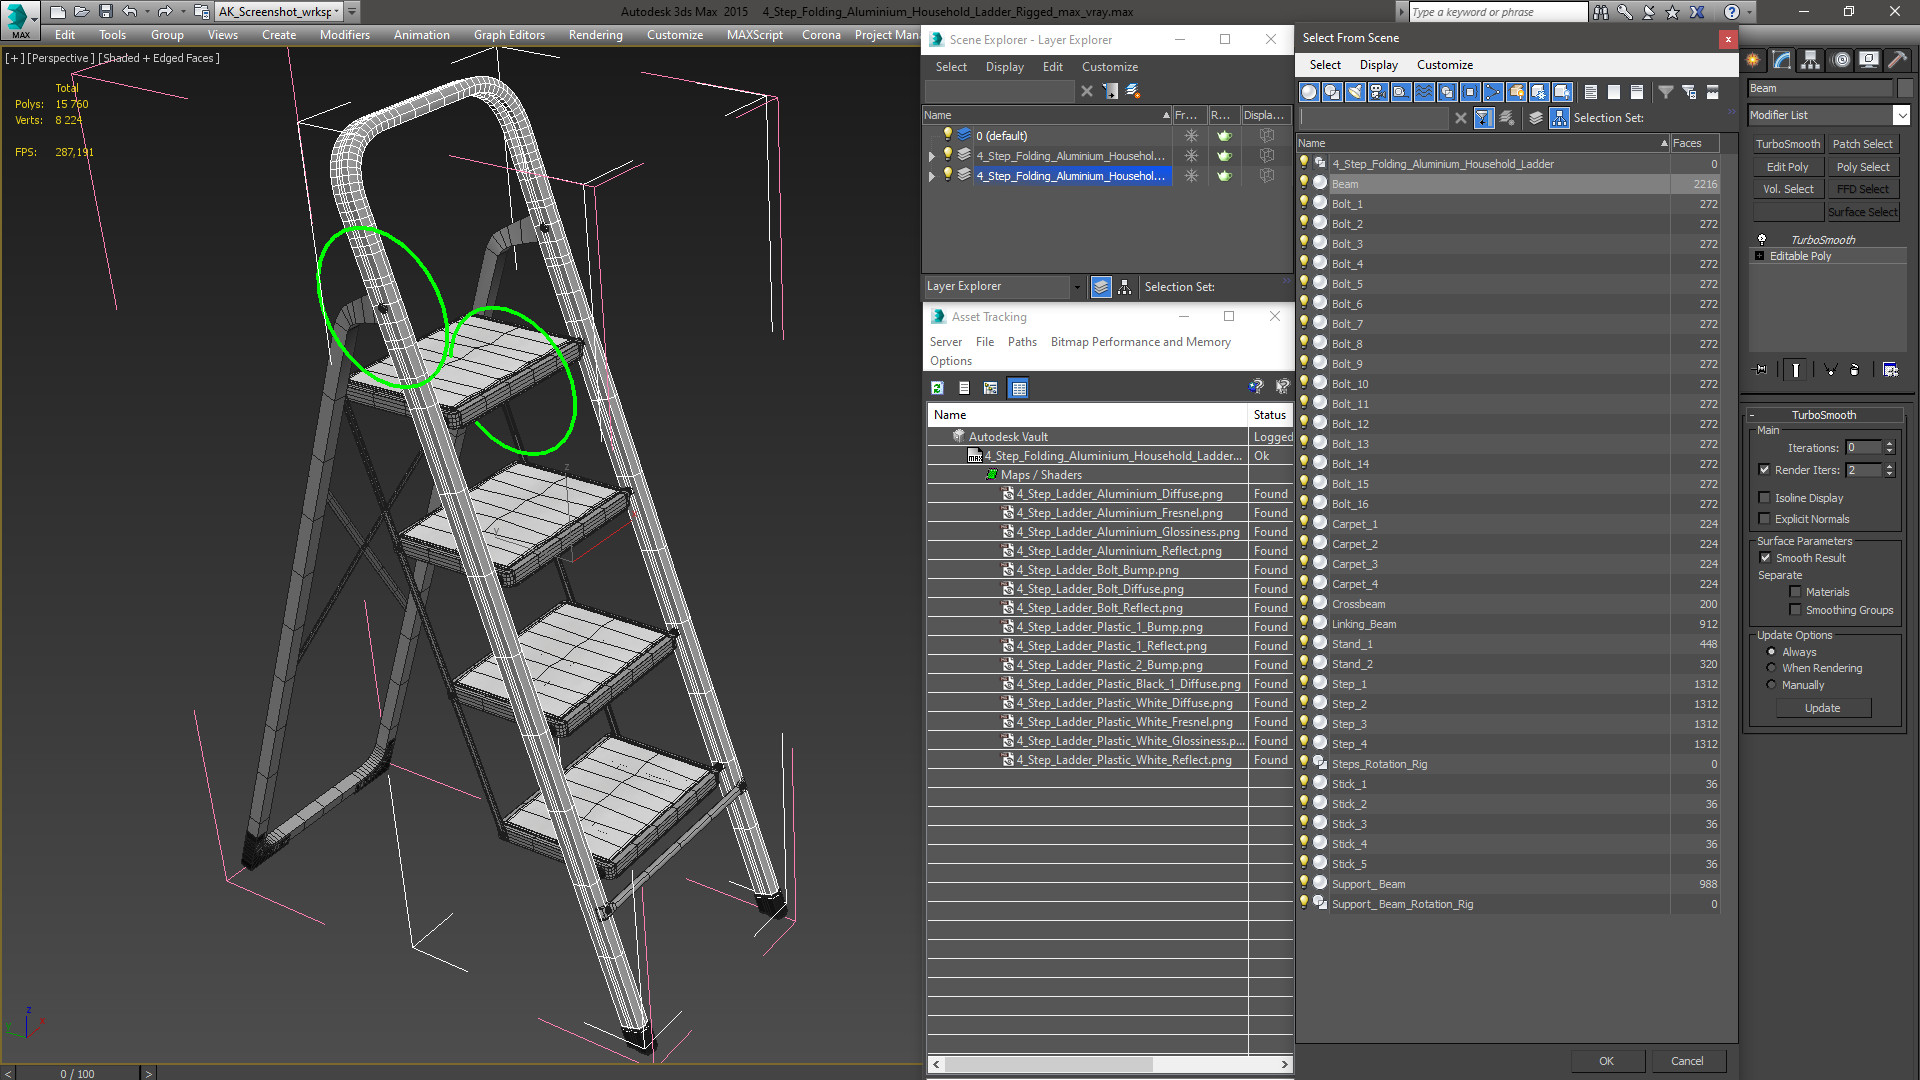Click the Update button in TurboSmooth rollout
1920x1080 pixels.
[x=1822, y=708]
